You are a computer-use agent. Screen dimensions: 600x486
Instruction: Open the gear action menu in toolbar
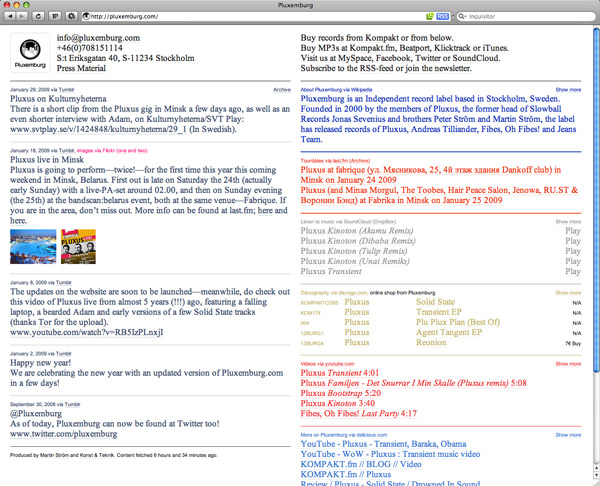(x=71, y=16)
